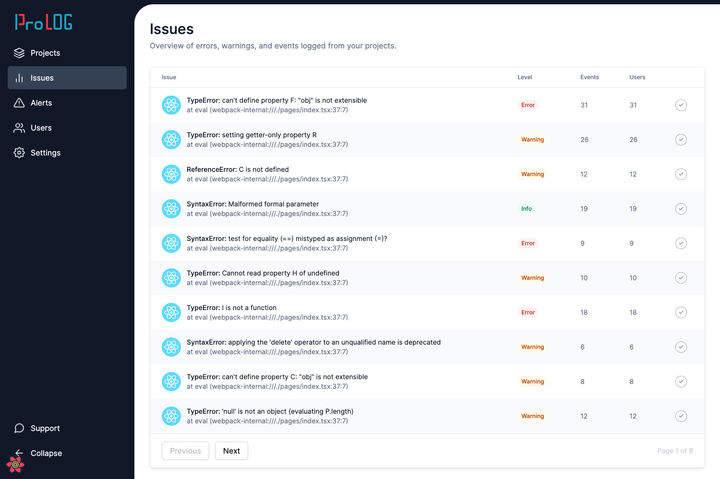Screen dimensions: 720x479
Task: Click the red flower icon at bottom-left
Action: [x=15, y=464]
